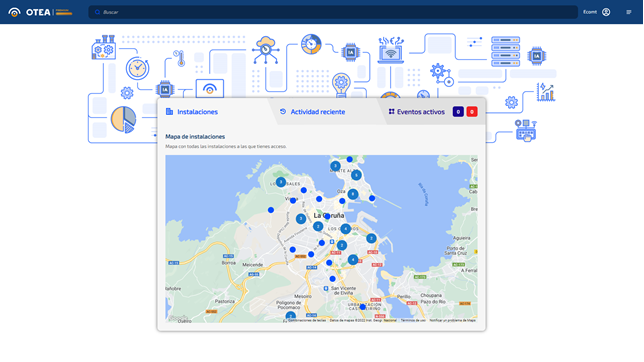The width and height of the screenshot is (644, 362).
Task: Click the 2 cluster just below La Coruña label
Action: (318, 226)
